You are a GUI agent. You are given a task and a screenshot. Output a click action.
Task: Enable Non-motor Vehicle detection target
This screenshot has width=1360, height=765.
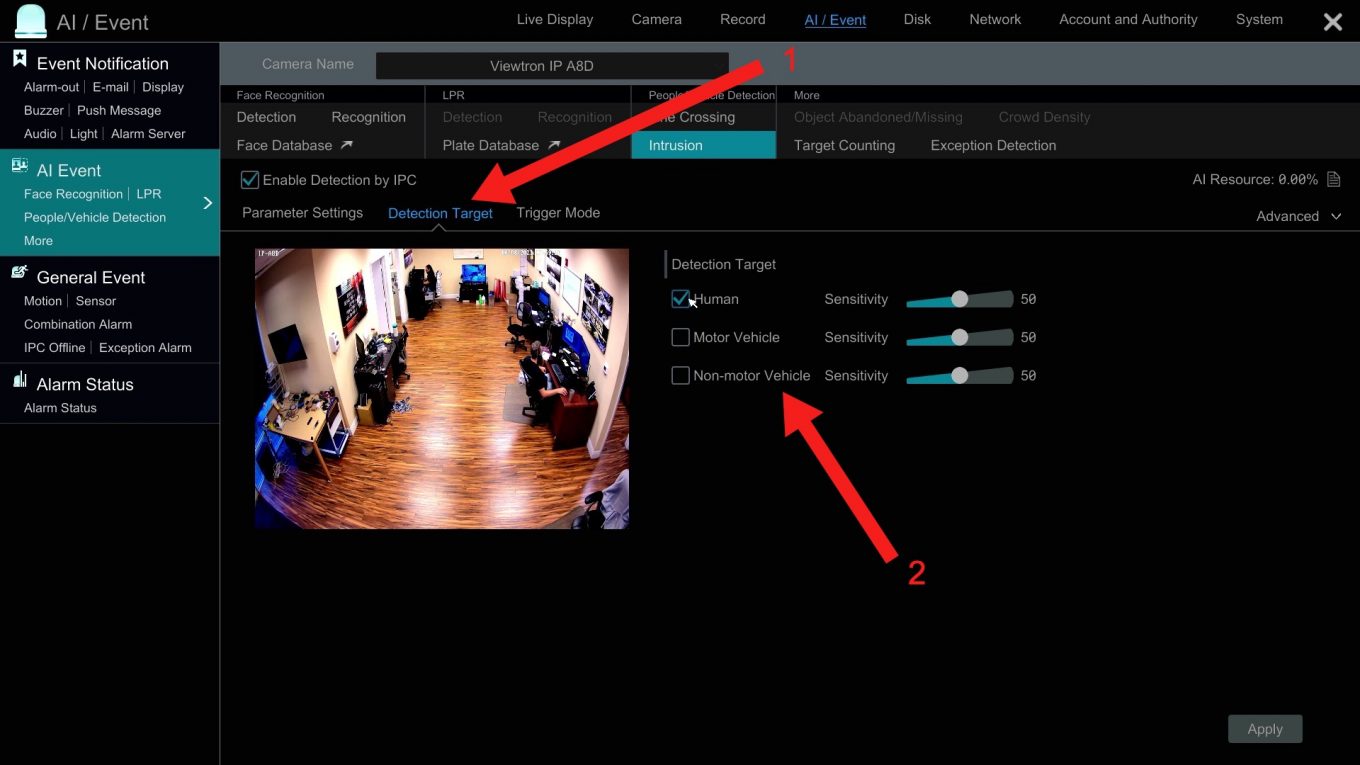[x=681, y=375]
